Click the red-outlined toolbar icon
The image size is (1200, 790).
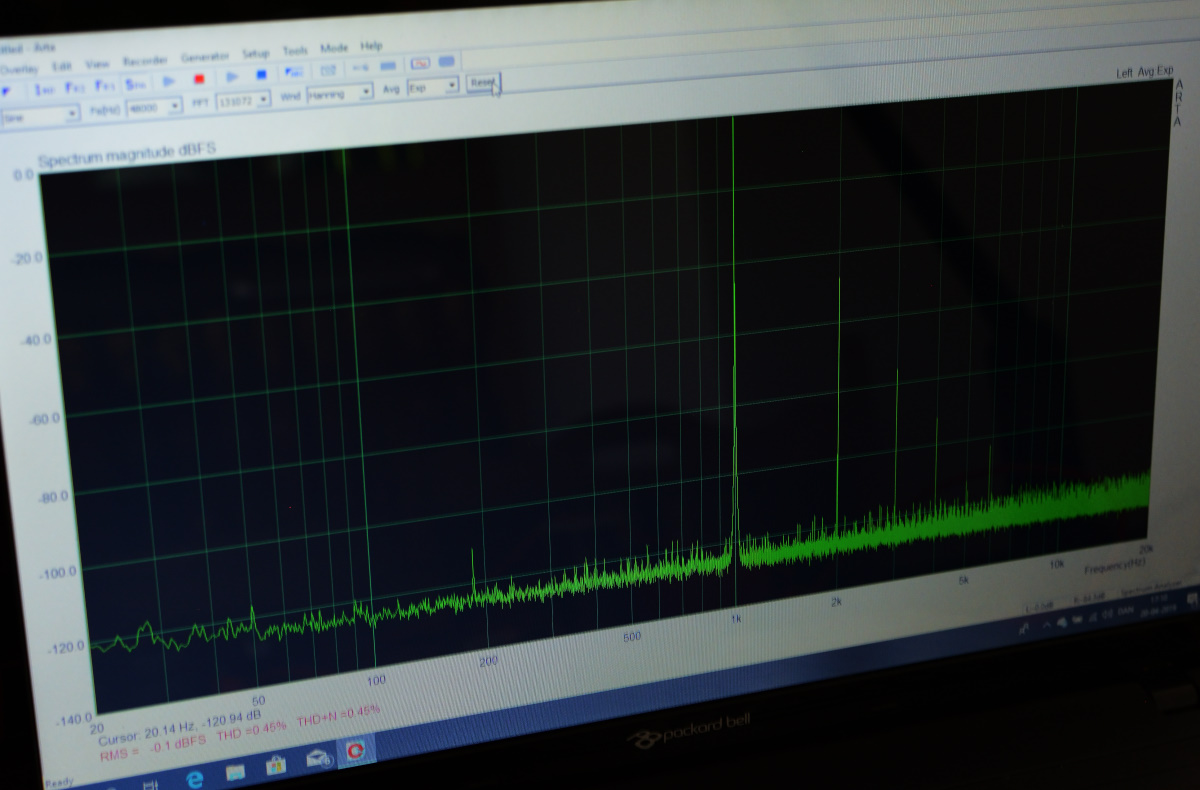click(x=420, y=63)
